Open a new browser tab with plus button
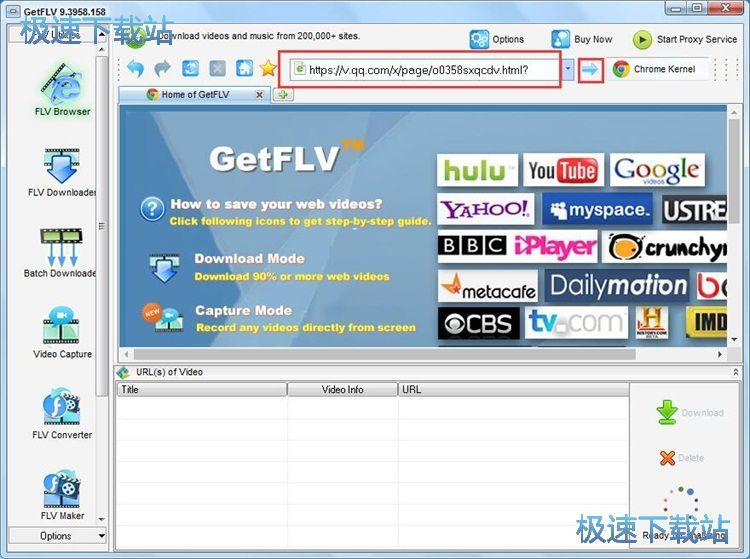This screenshot has width=750, height=559. (x=283, y=95)
